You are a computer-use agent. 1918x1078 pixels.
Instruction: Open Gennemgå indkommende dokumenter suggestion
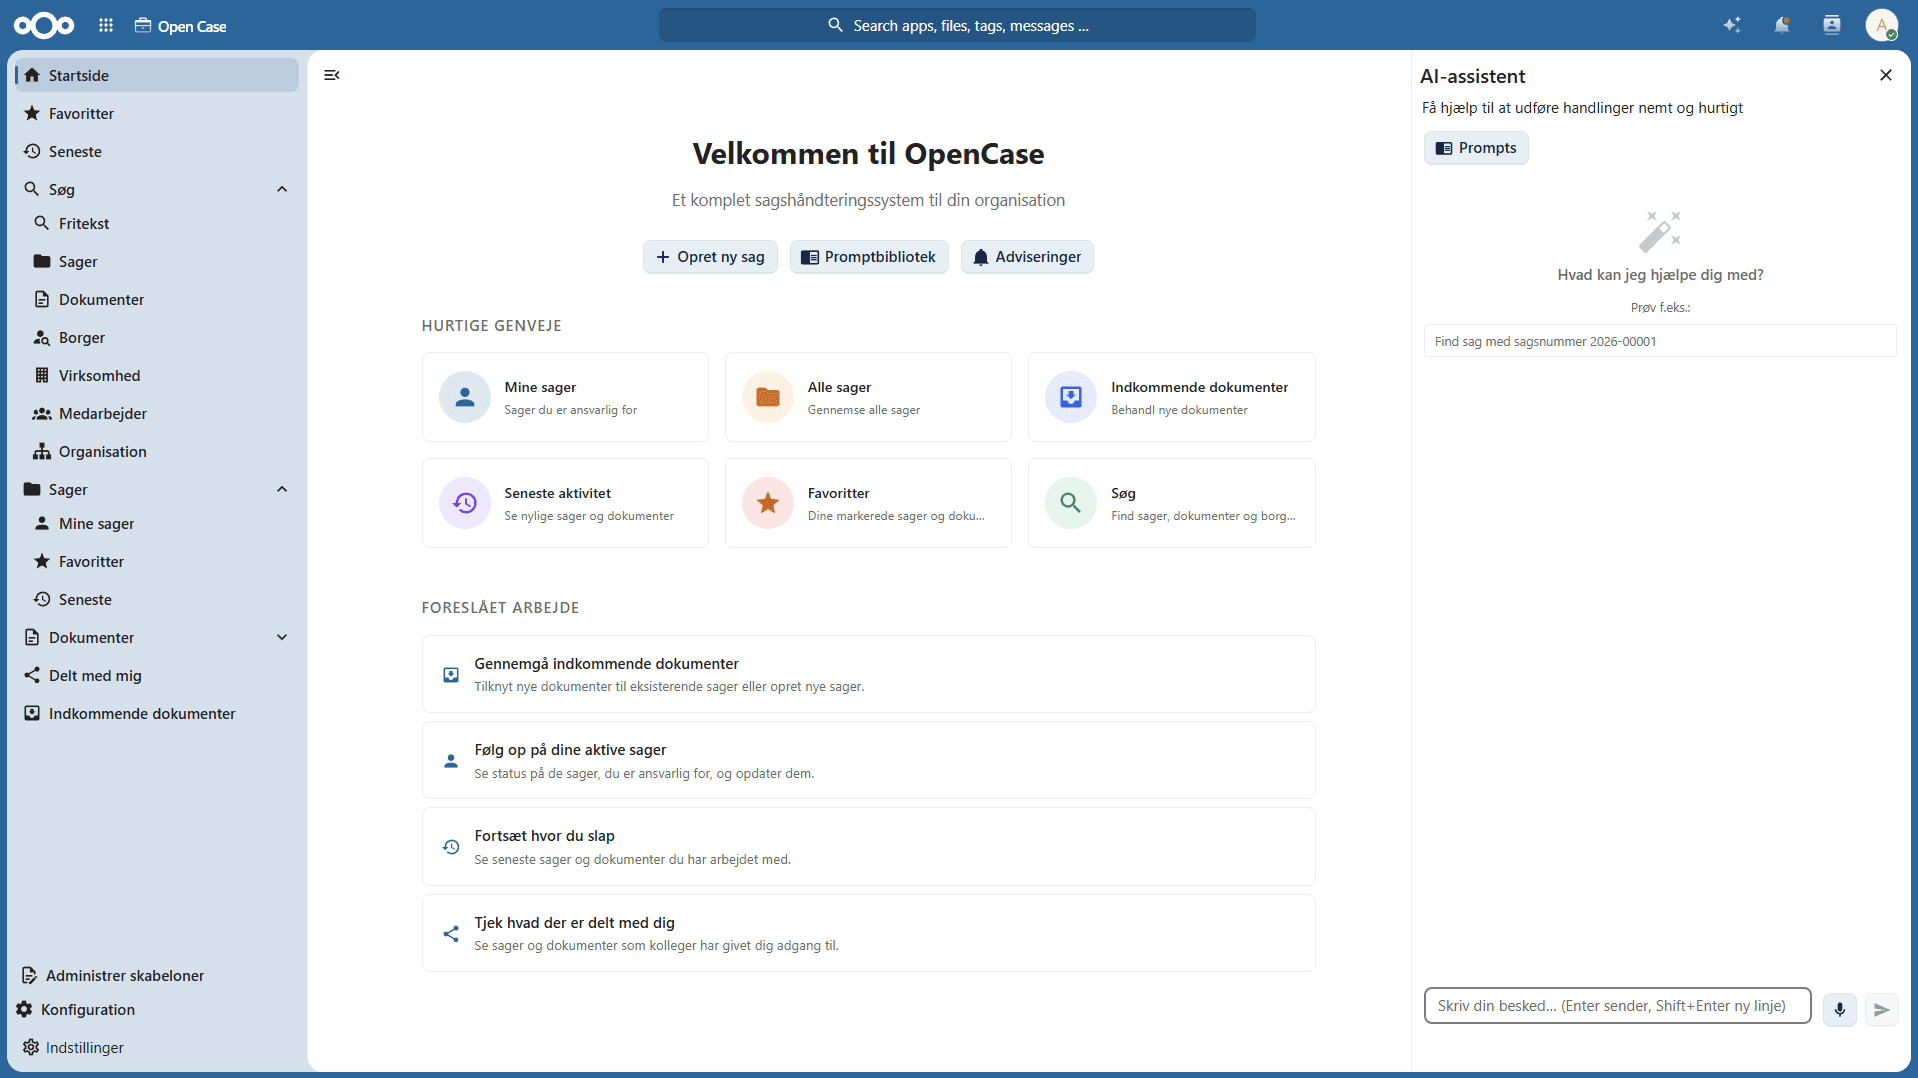[x=868, y=674]
